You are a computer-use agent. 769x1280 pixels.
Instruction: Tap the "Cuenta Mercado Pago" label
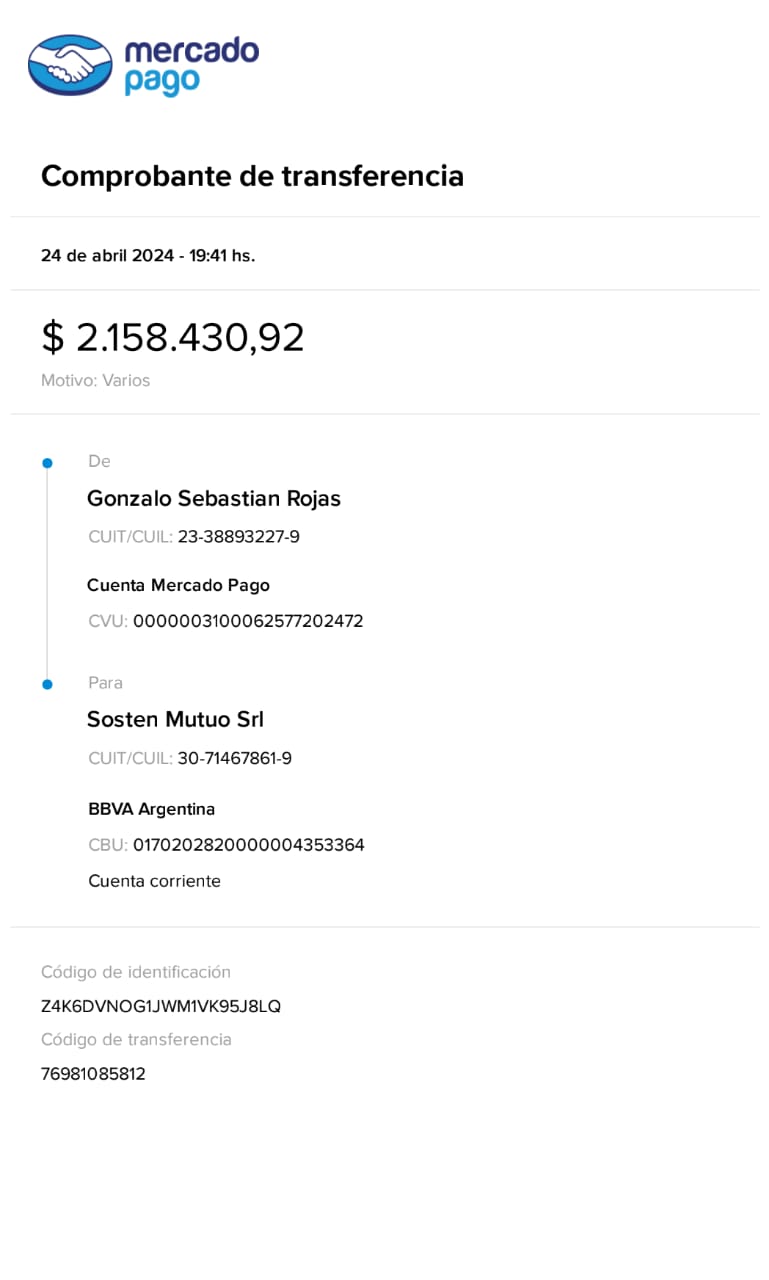click(x=178, y=585)
